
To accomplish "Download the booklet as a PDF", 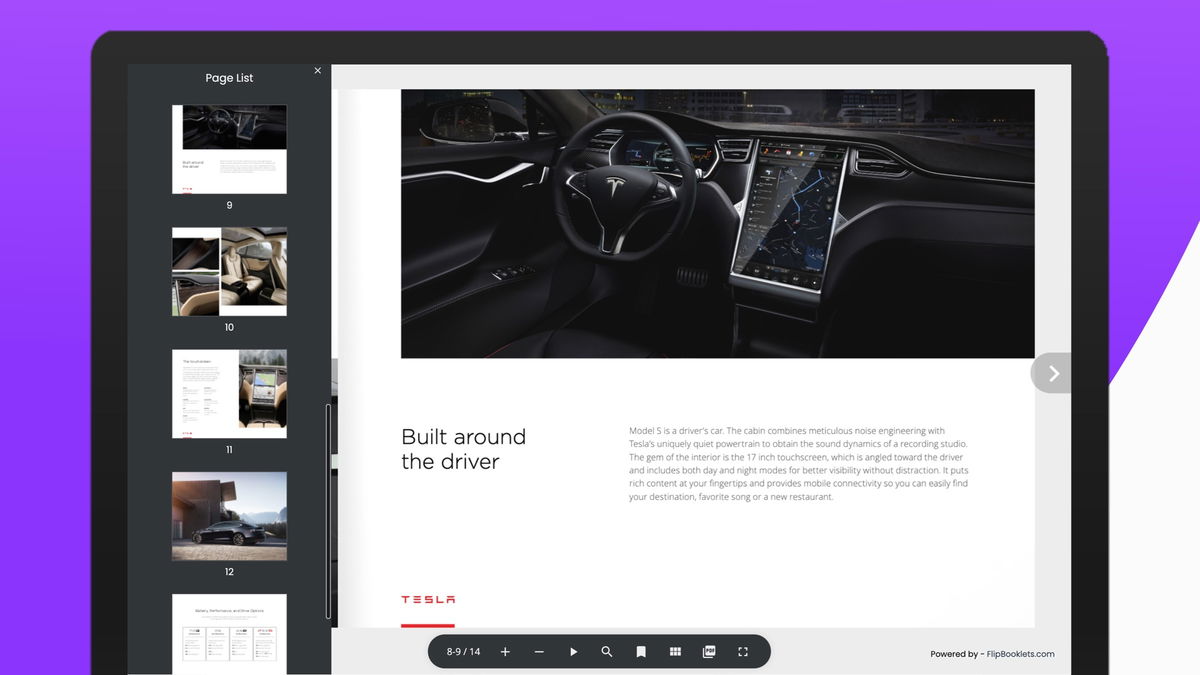I will [x=709, y=651].
